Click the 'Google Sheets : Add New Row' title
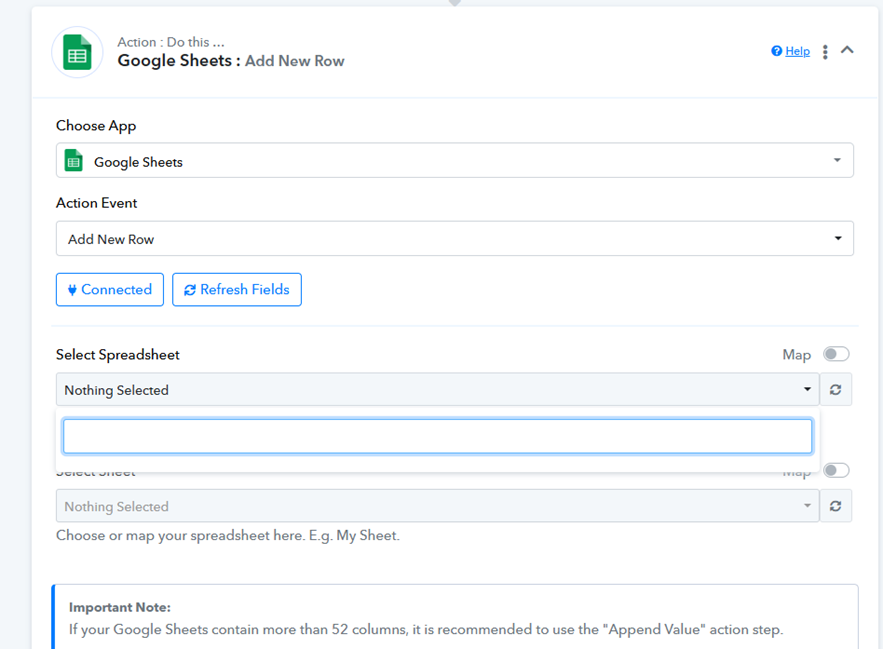The width and height of the screenshot is (883, 649). pyautogui.click(x=231, y=61)
